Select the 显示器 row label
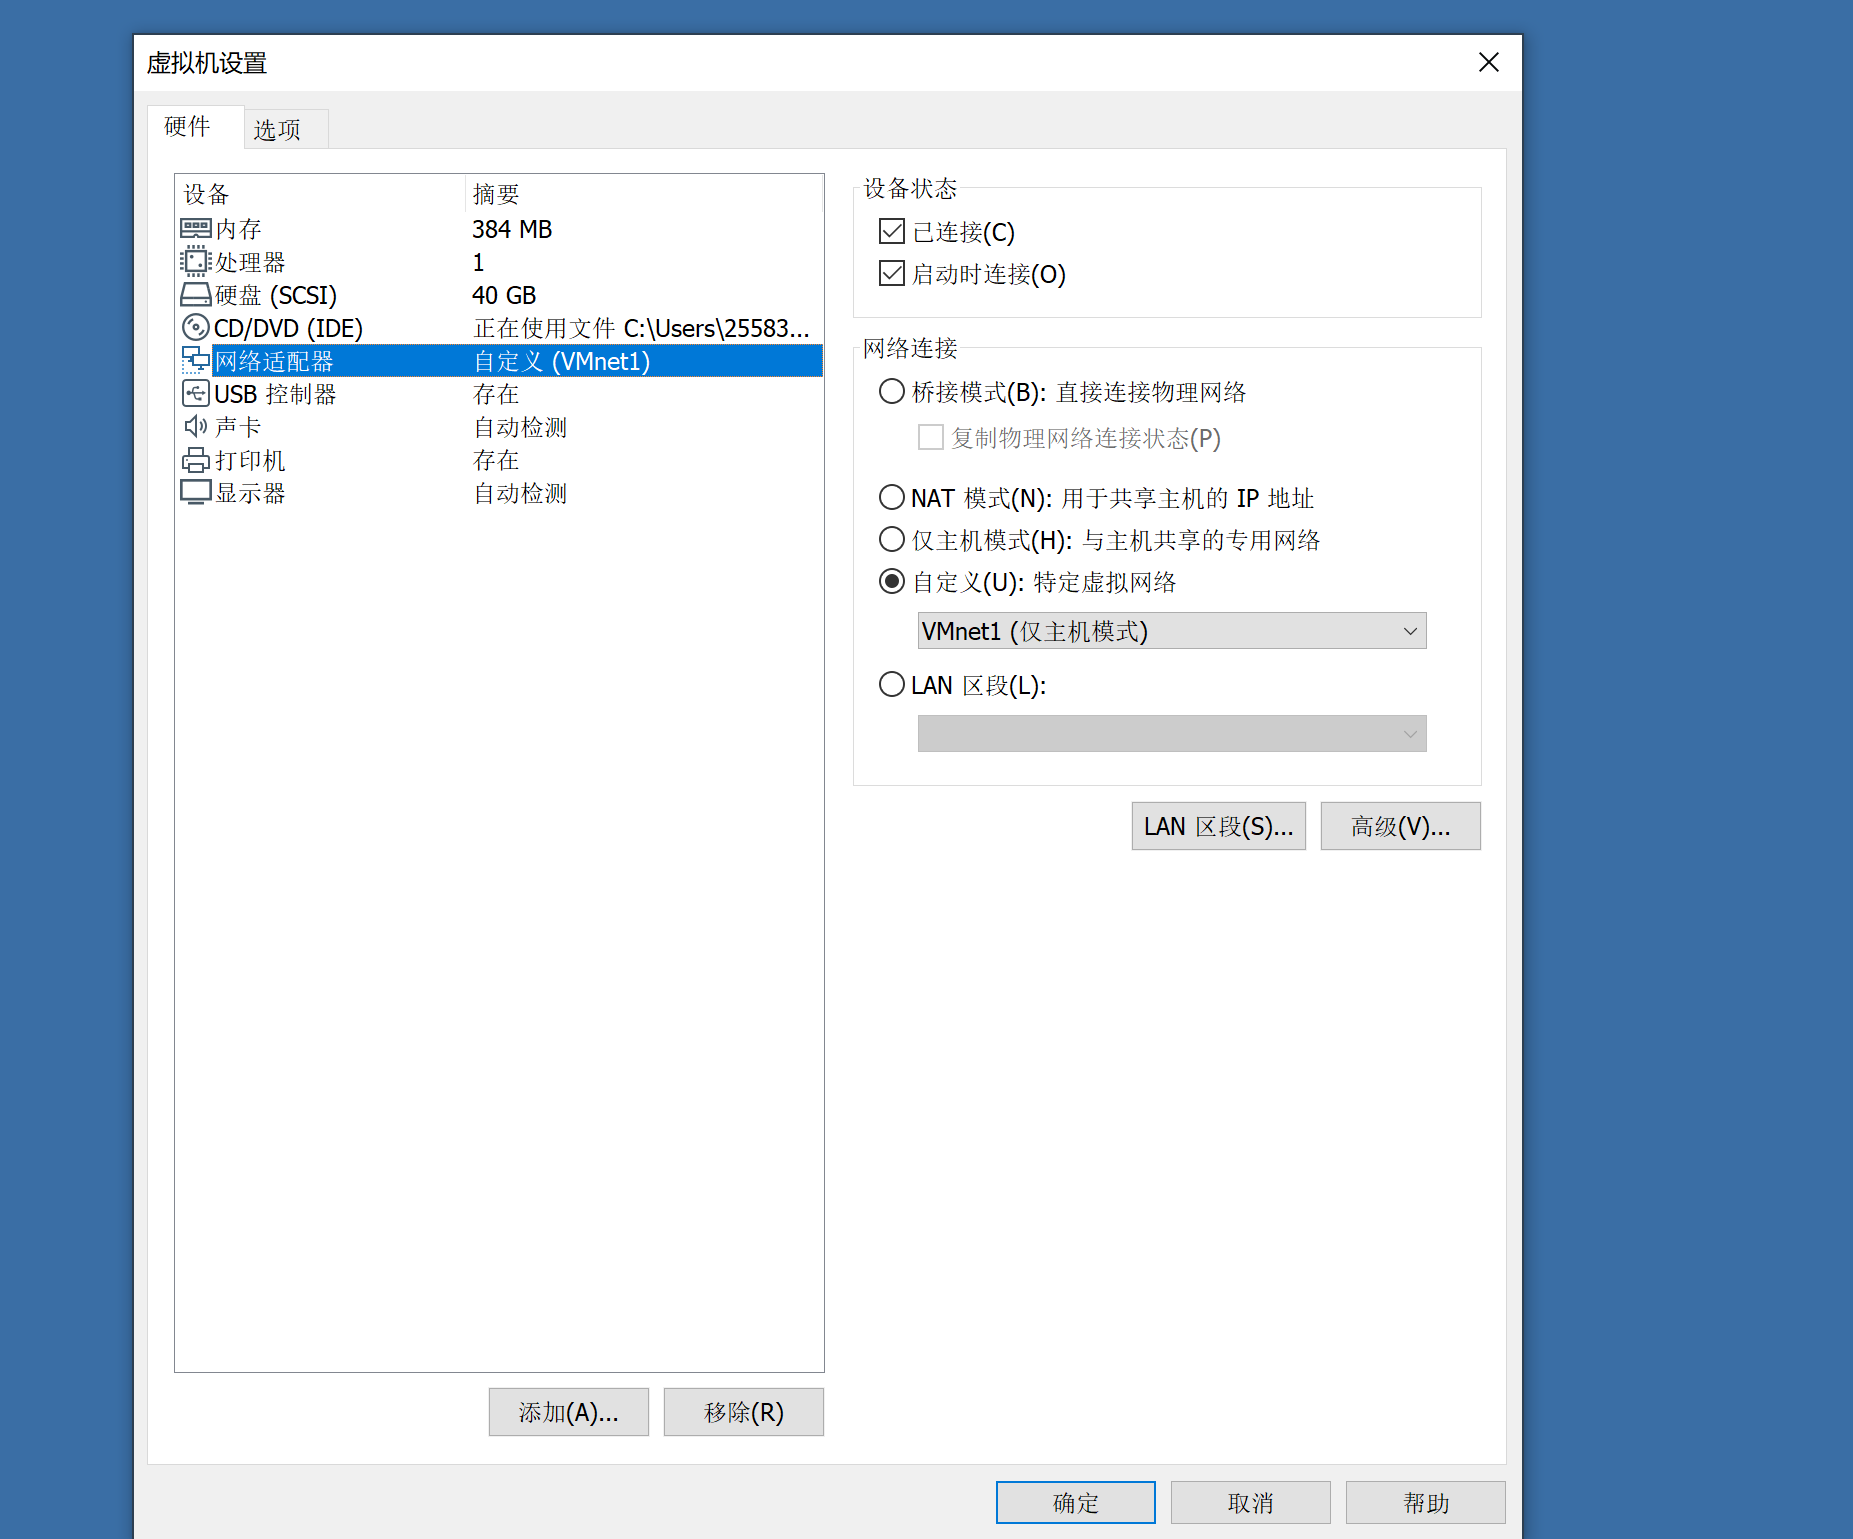The image size is (1853, 1539). click(x=250, y=493)
